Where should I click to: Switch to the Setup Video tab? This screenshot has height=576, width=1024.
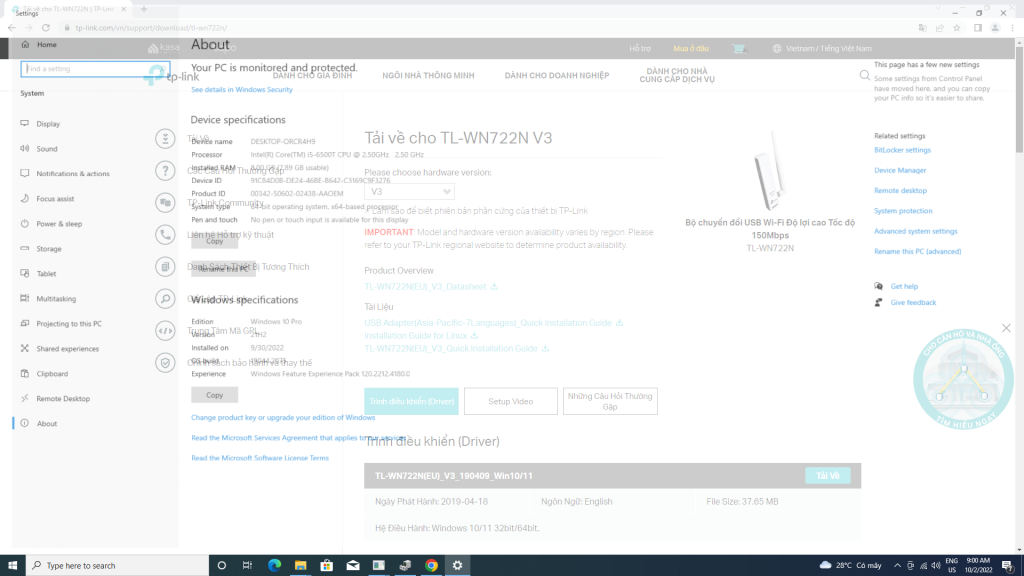tap(511, 401)
